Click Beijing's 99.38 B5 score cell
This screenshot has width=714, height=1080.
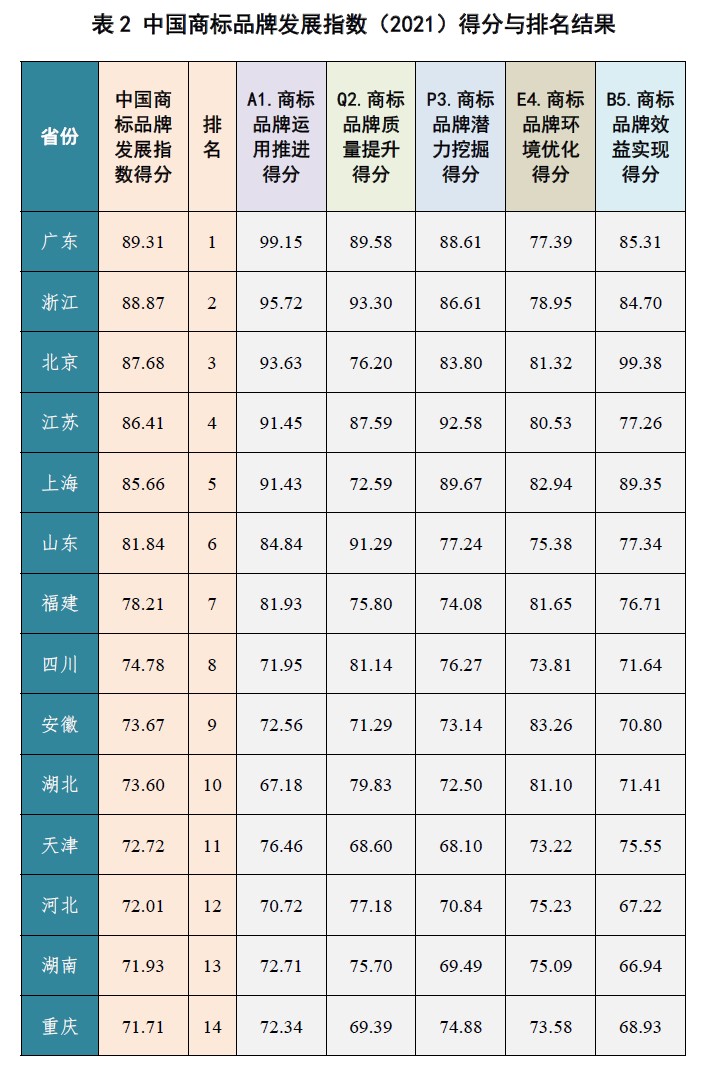tap(640, 362)
